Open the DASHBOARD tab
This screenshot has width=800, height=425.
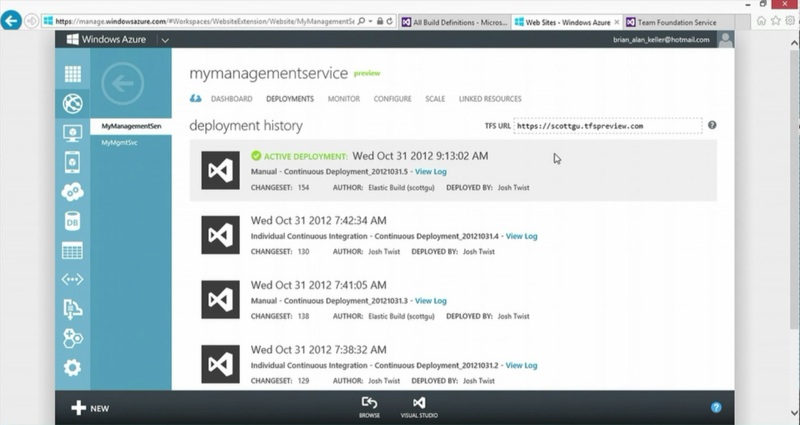pyautogui.click(x=232, y=98)
